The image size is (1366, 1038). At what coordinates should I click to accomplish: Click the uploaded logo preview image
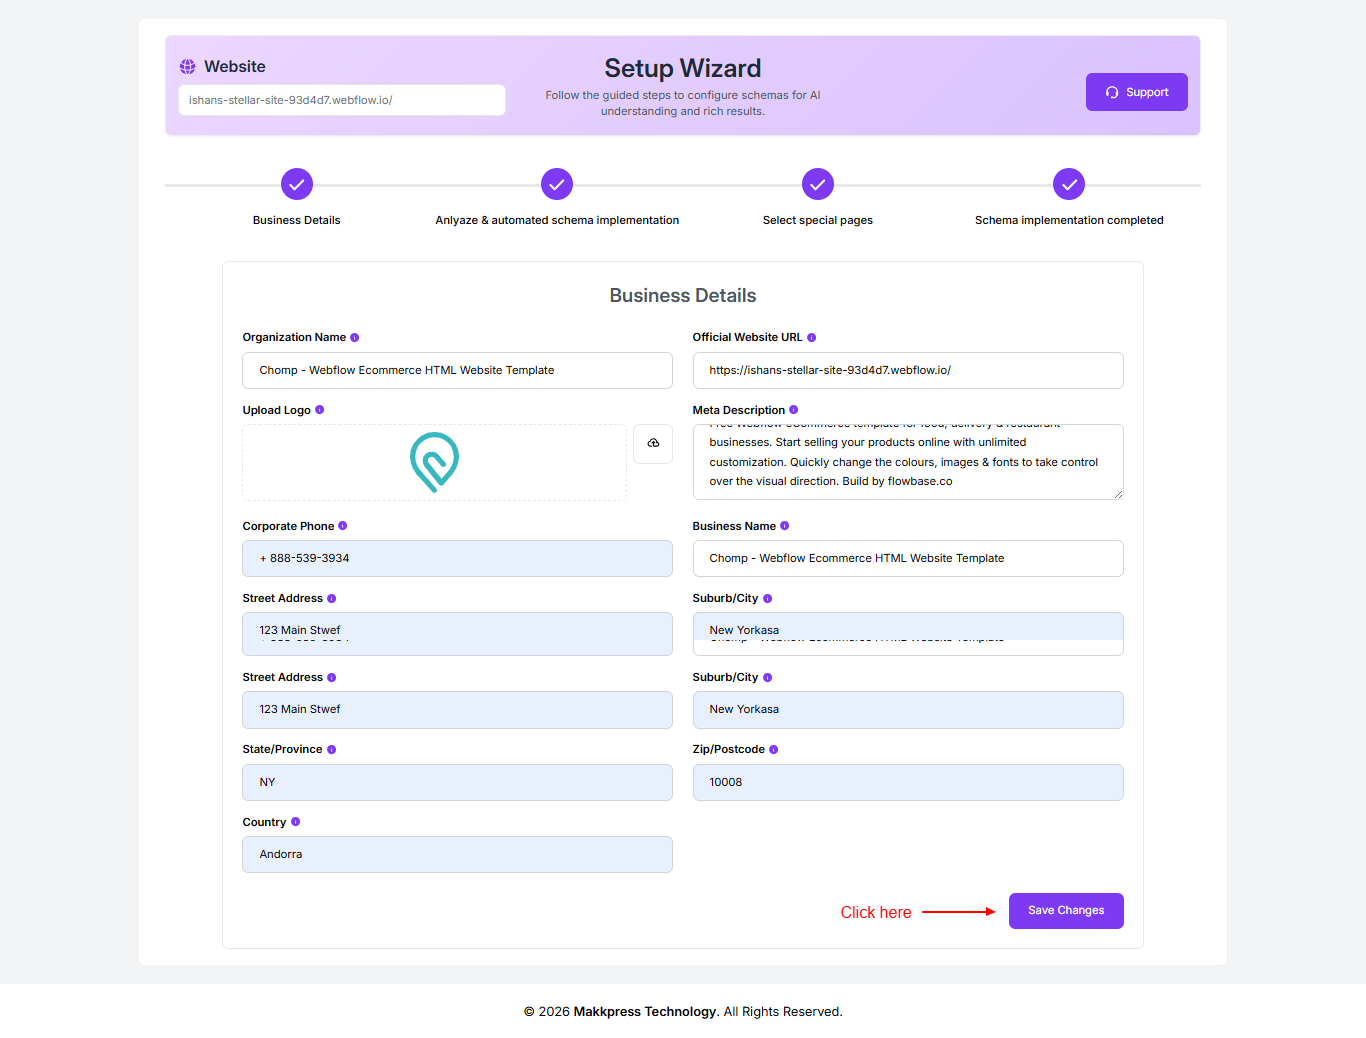[x=434, y=462]
